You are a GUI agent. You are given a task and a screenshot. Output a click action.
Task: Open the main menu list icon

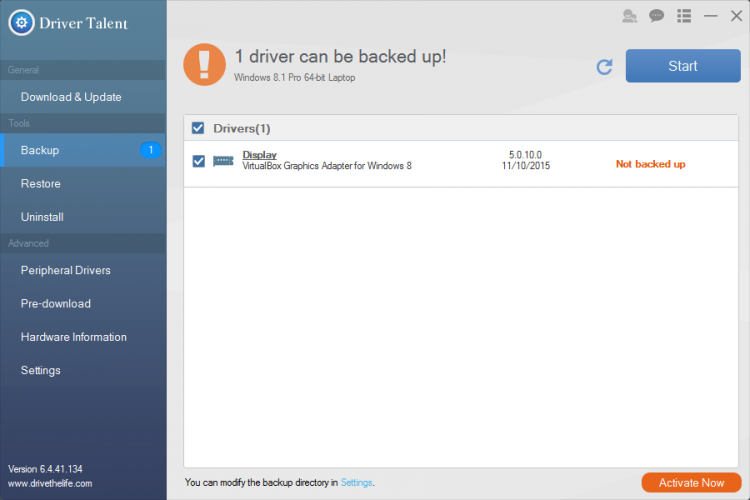tap(684, 16)
